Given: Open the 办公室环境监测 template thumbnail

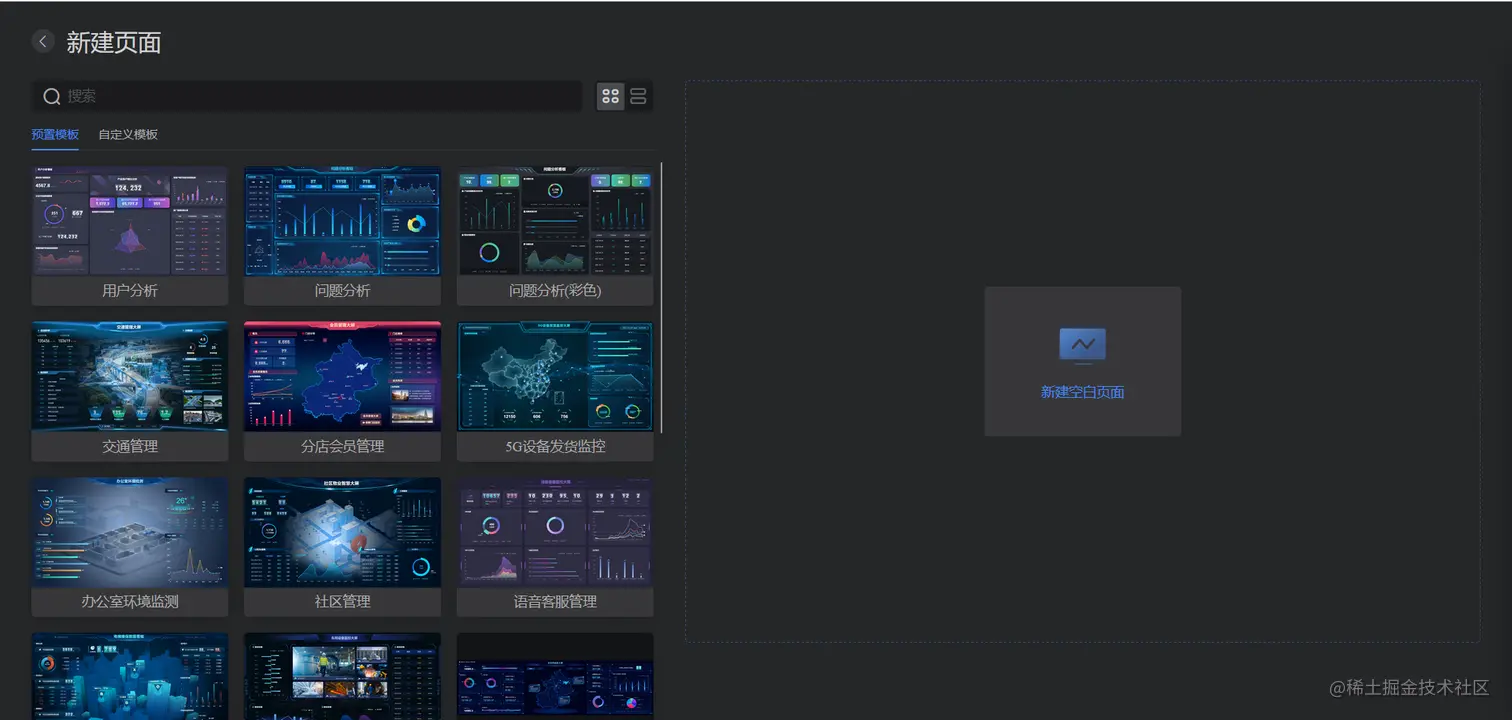Looking at the screenshot, I should 130,532.
